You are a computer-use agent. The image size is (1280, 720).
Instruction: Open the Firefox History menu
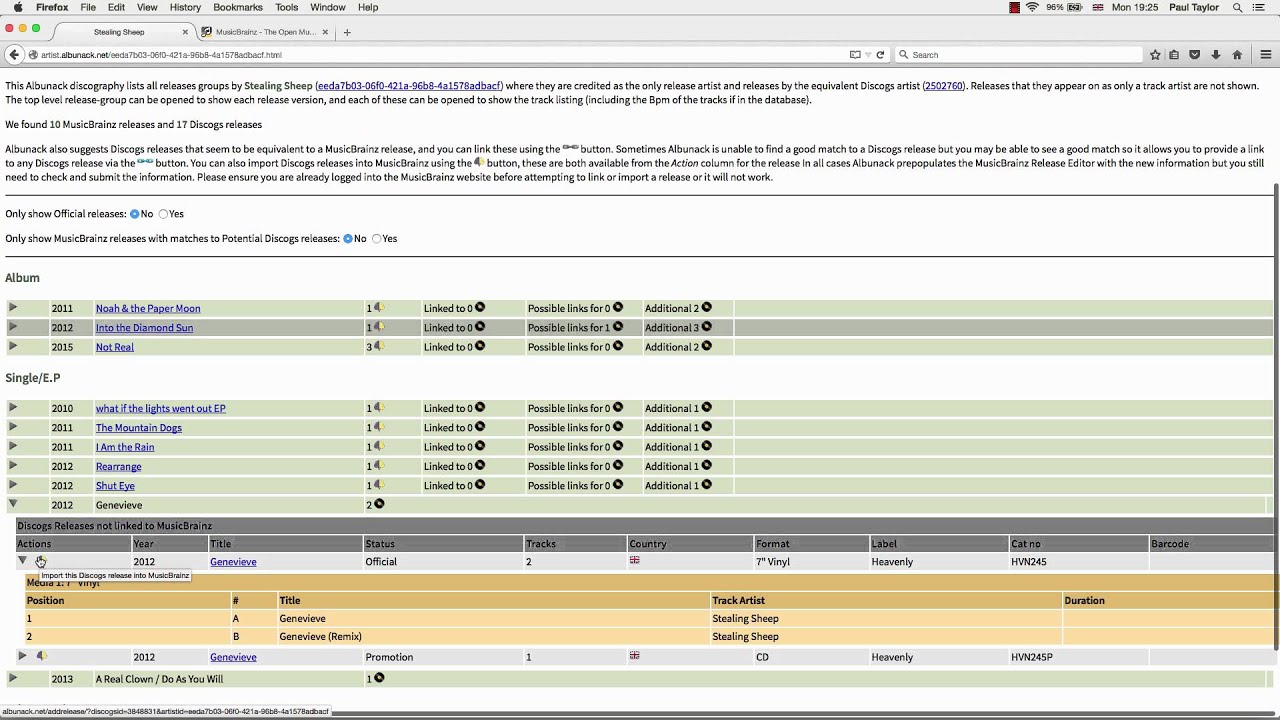pyautogui.click(x=185, y=7)
